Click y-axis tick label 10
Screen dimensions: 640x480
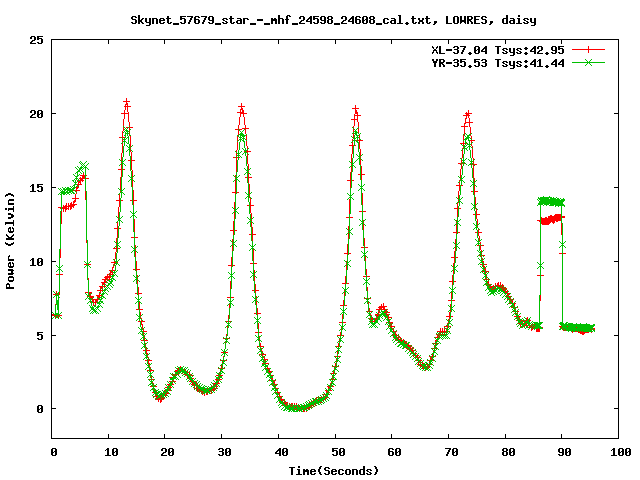(x=36, y=262)
